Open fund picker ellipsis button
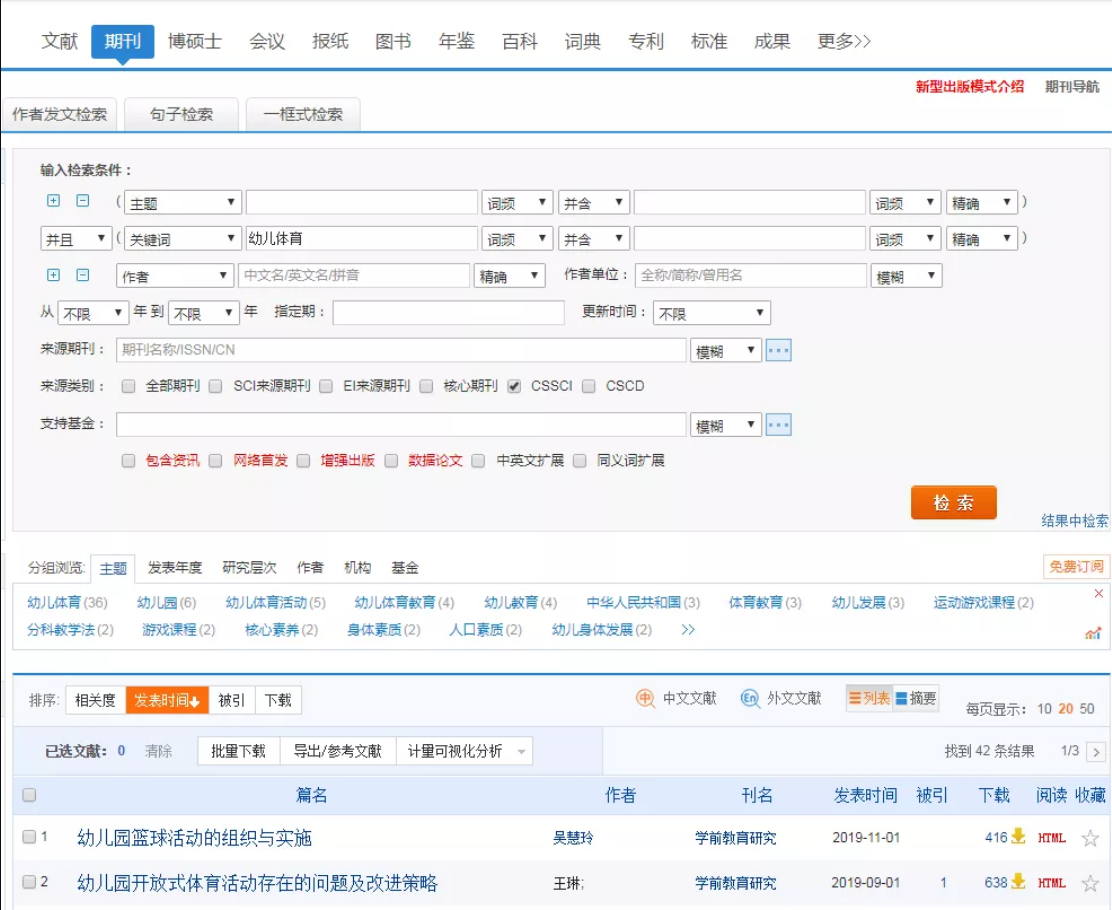 pos(778,425)
